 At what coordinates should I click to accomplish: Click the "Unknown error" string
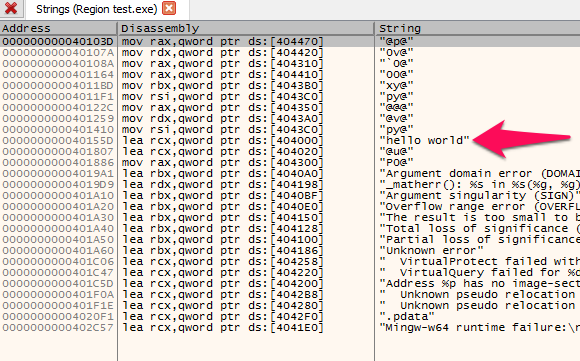click(x=431, y=250)
